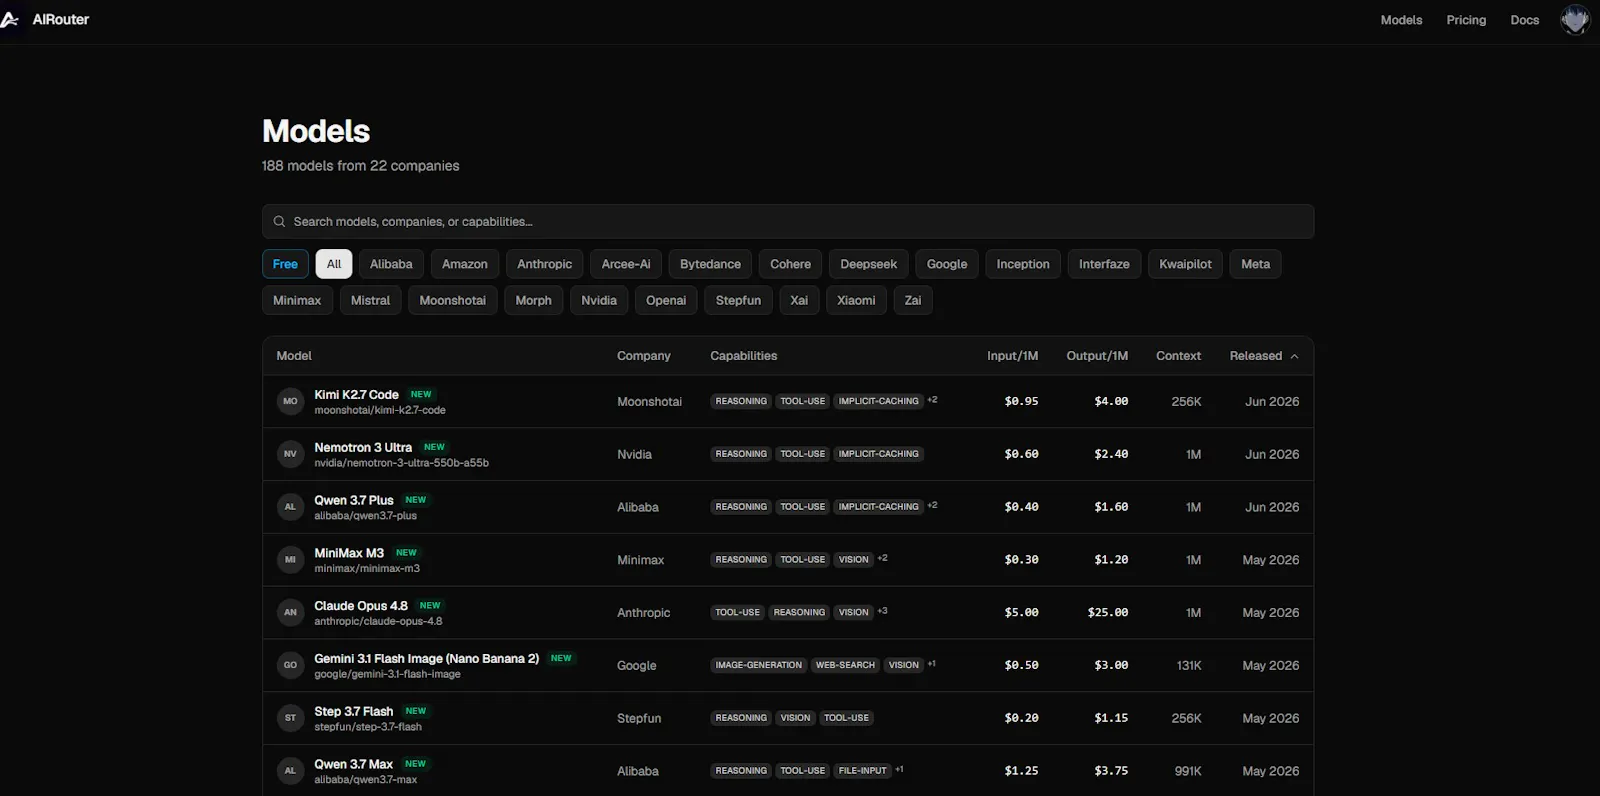Expand +2 capabilities for MiniMax M3
1600x796 pixels.
click(882, 559)
